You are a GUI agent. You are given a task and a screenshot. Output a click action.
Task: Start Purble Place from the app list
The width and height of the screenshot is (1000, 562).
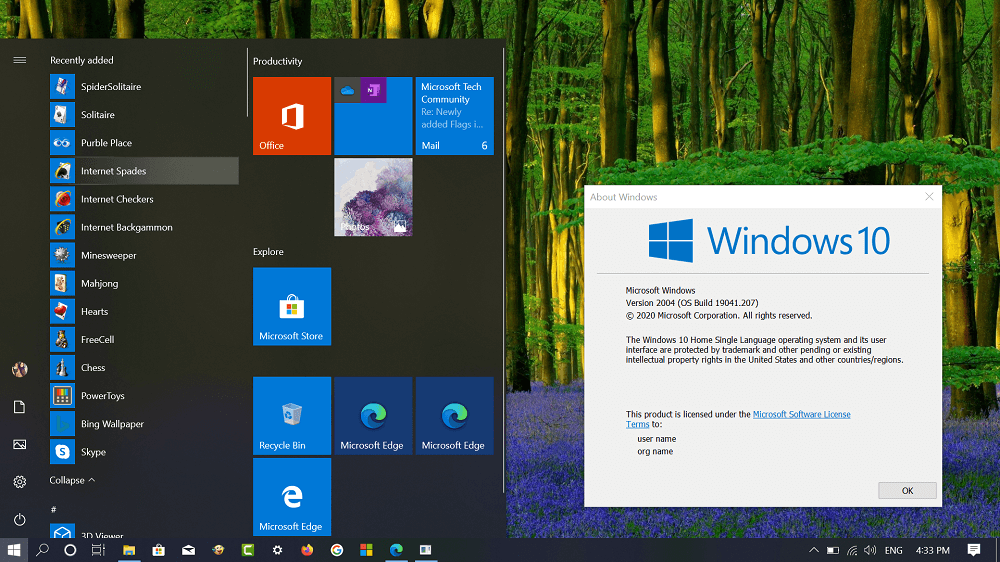144,142
